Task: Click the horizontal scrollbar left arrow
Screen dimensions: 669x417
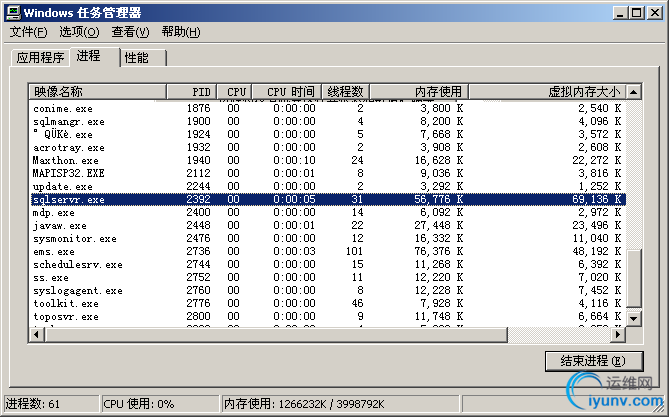Action: (x=37, y=335)
